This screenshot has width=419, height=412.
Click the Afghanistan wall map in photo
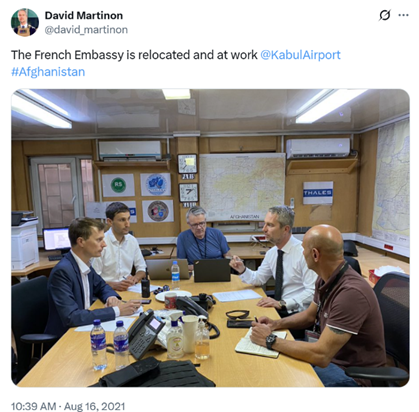pyautogui.click(x=242, y=187)
